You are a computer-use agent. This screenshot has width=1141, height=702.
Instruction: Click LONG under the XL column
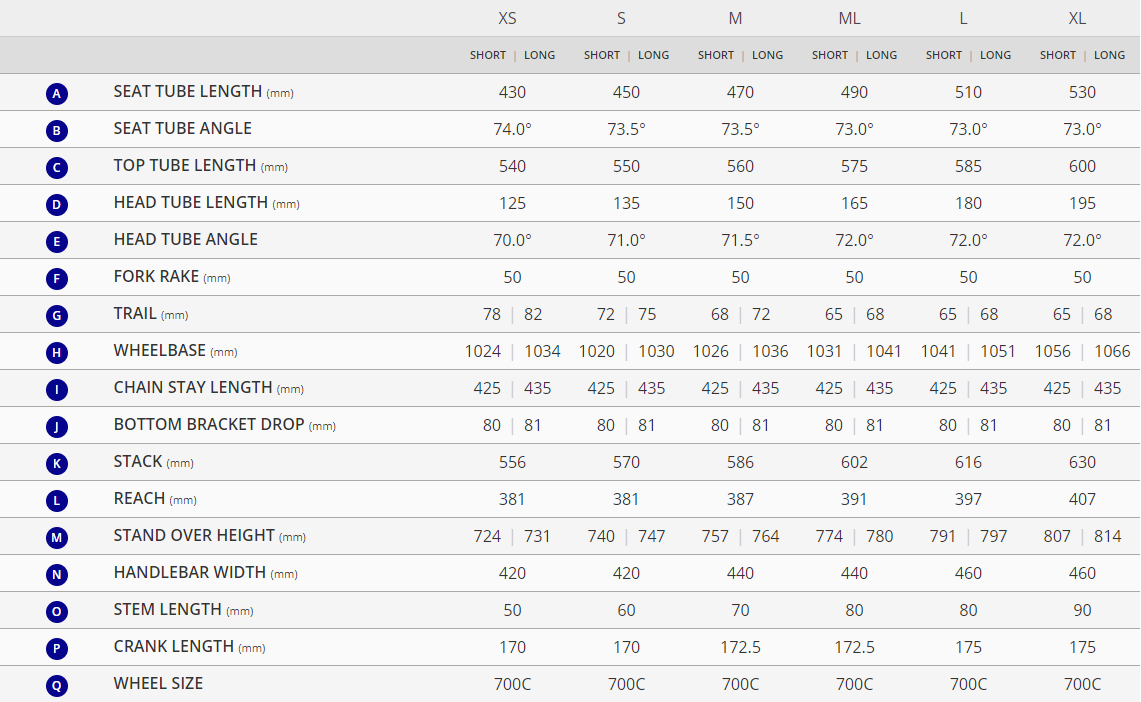click(x=1110, y=55)
